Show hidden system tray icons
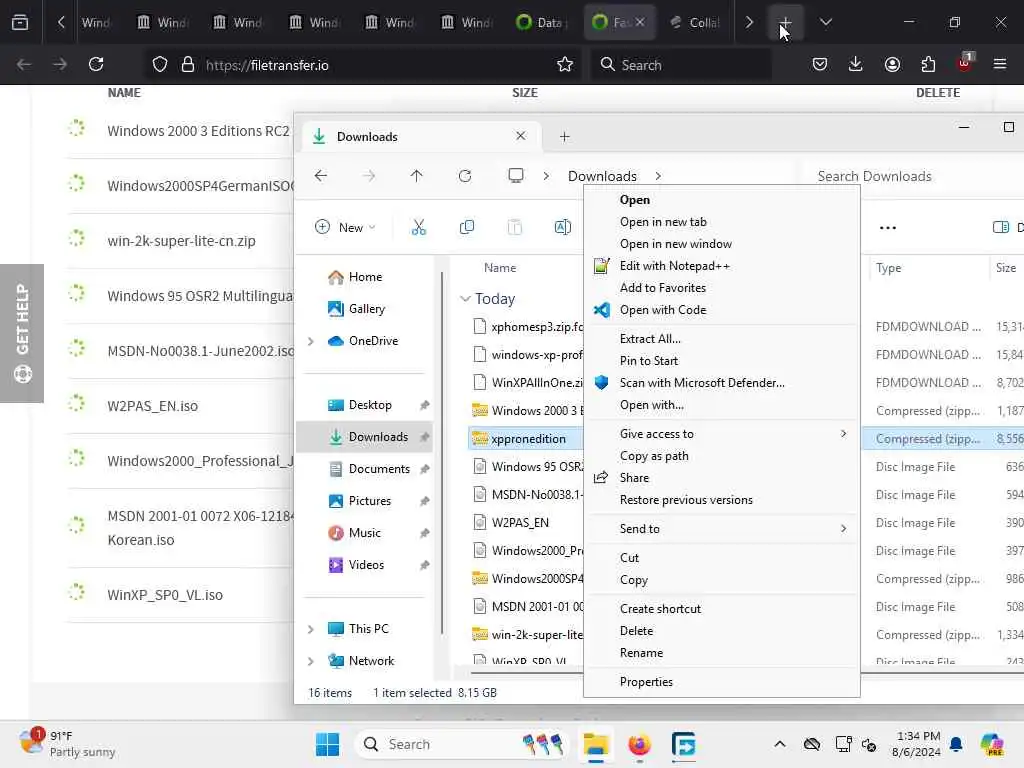The image size is (1024, 768). 779,744
